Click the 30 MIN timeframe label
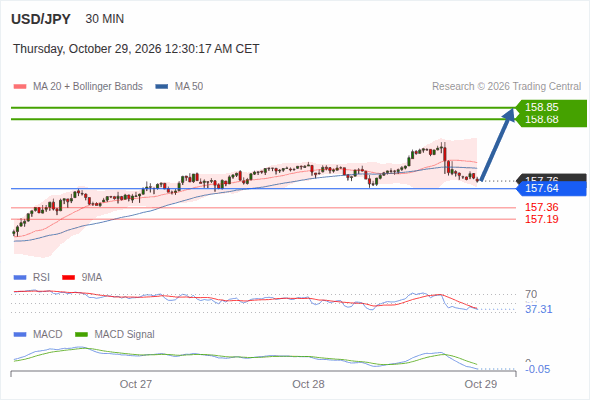 pos(105,19)
